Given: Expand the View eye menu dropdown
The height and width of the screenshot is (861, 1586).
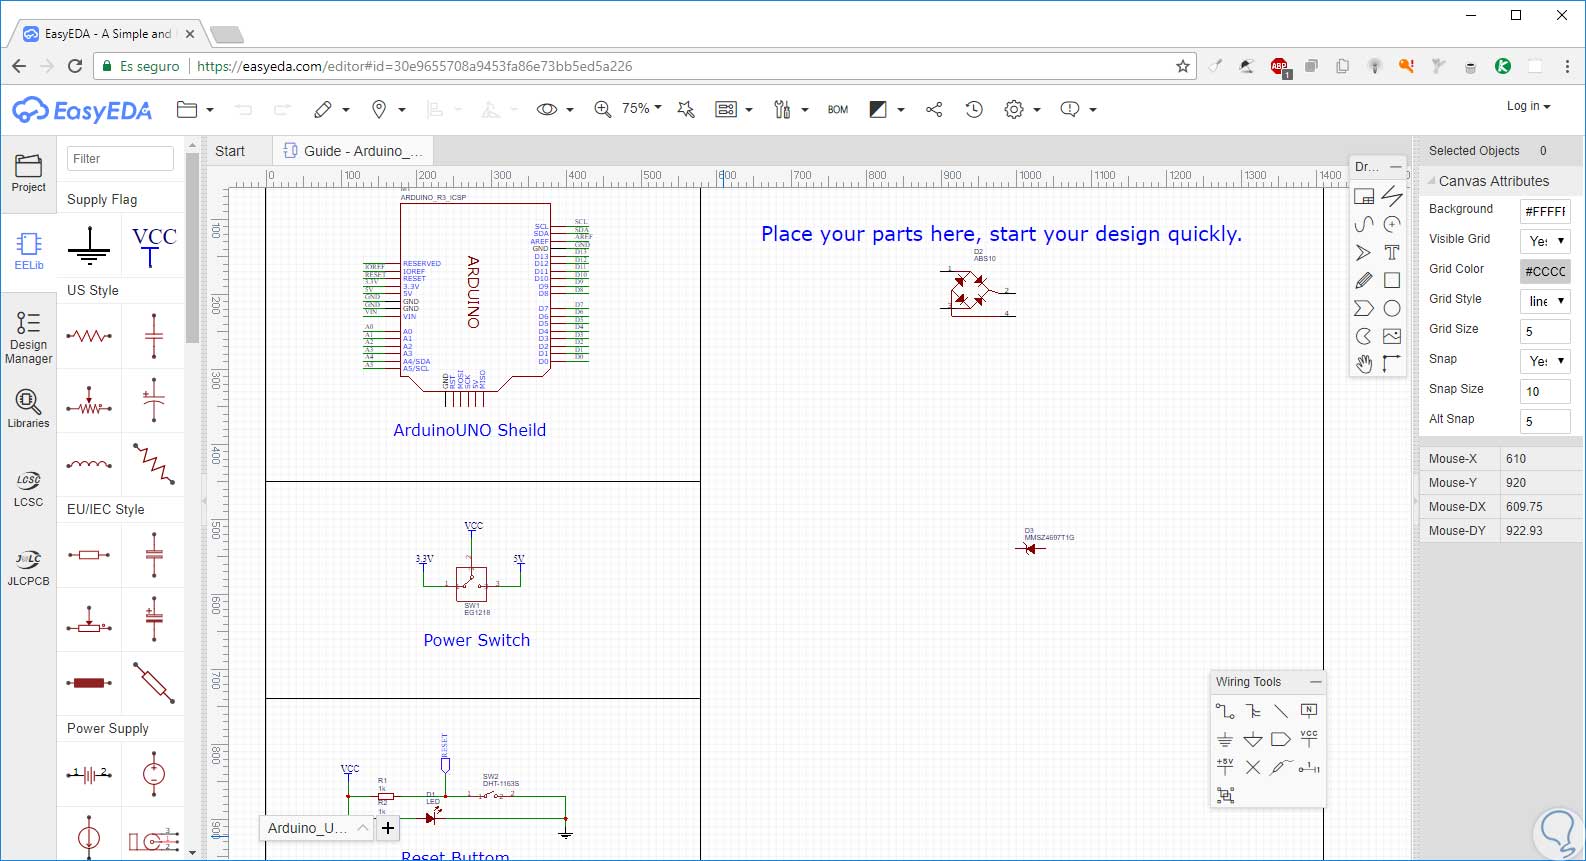Looking at the screenshot, I should (x=555, y=109).
